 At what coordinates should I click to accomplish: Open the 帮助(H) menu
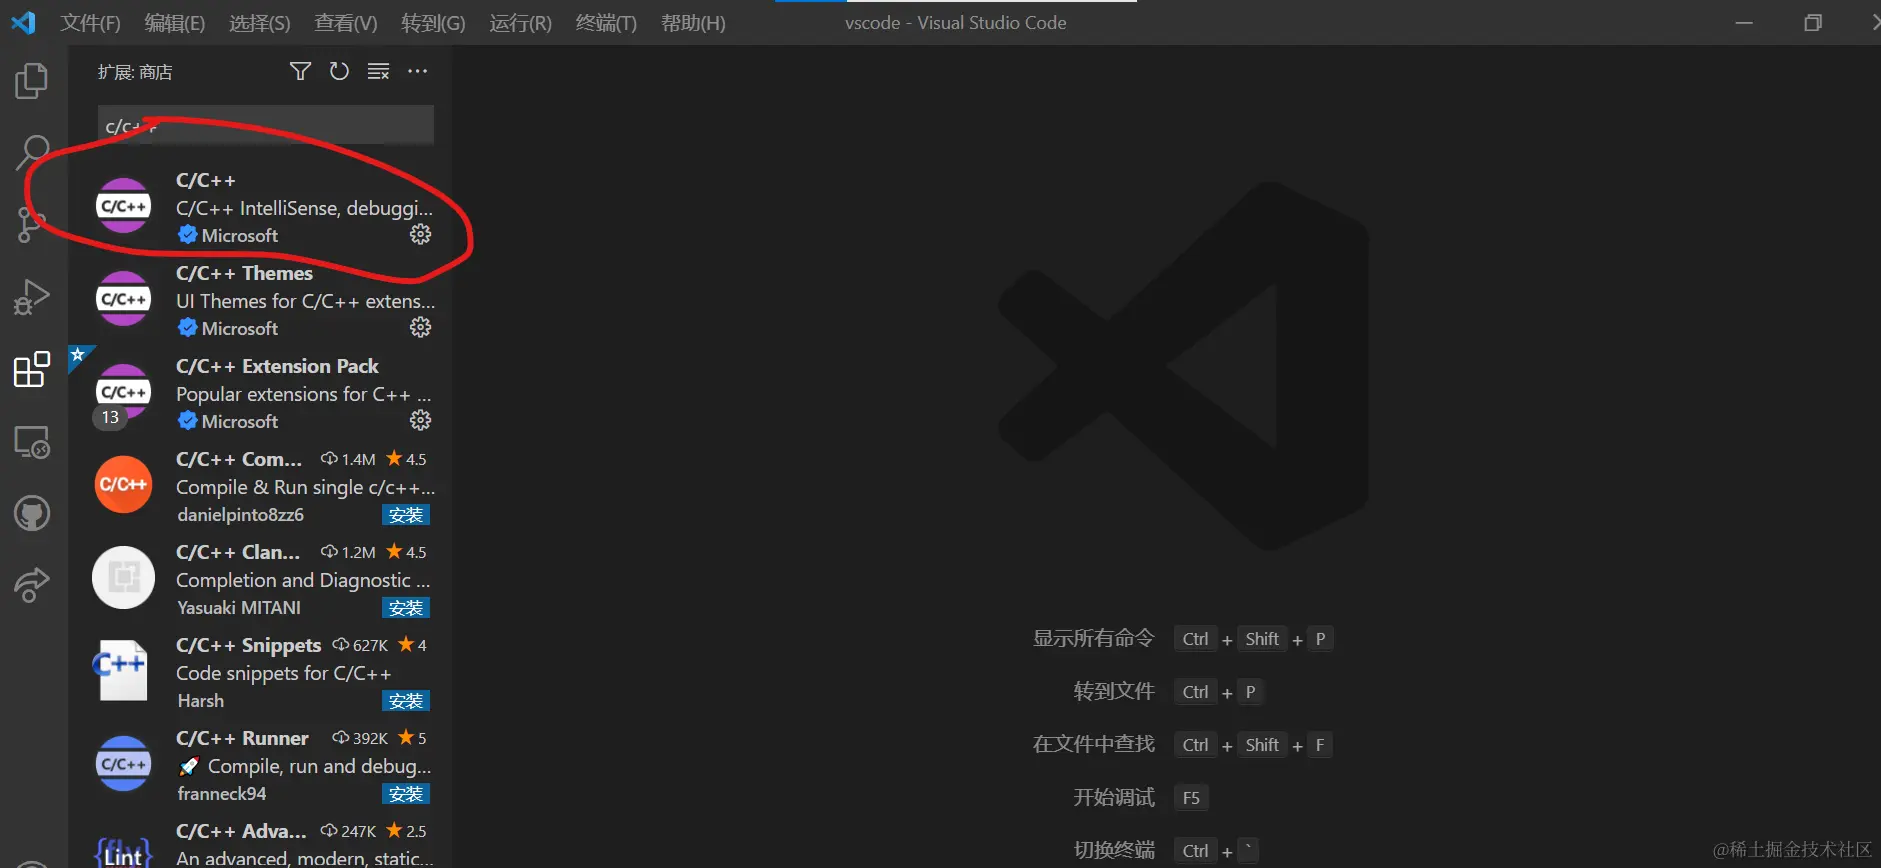pyautogui.click(x=693, y=23)
